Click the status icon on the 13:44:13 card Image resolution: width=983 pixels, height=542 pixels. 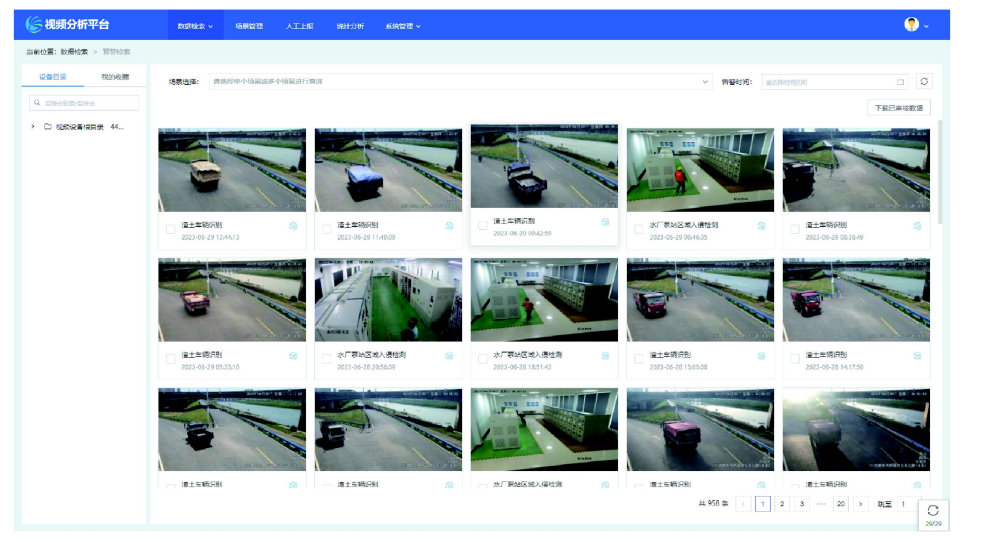(x=293, y=226)
